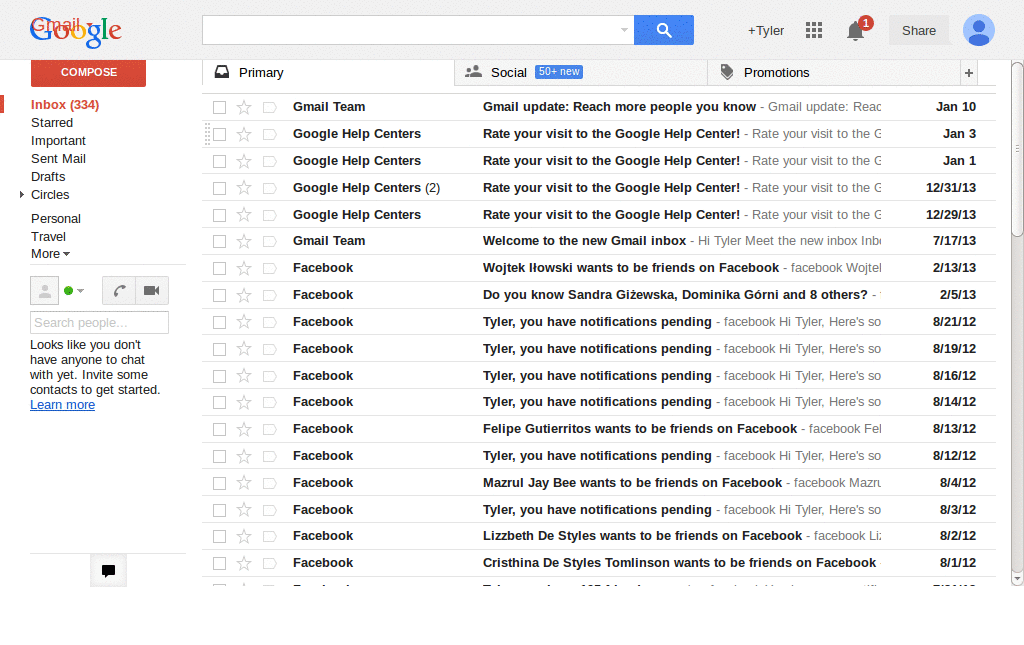The height and width of the screenshot is (645, 1024).
Task: Open the 8/16/12 notifications pending email
Action: point(598,376)
